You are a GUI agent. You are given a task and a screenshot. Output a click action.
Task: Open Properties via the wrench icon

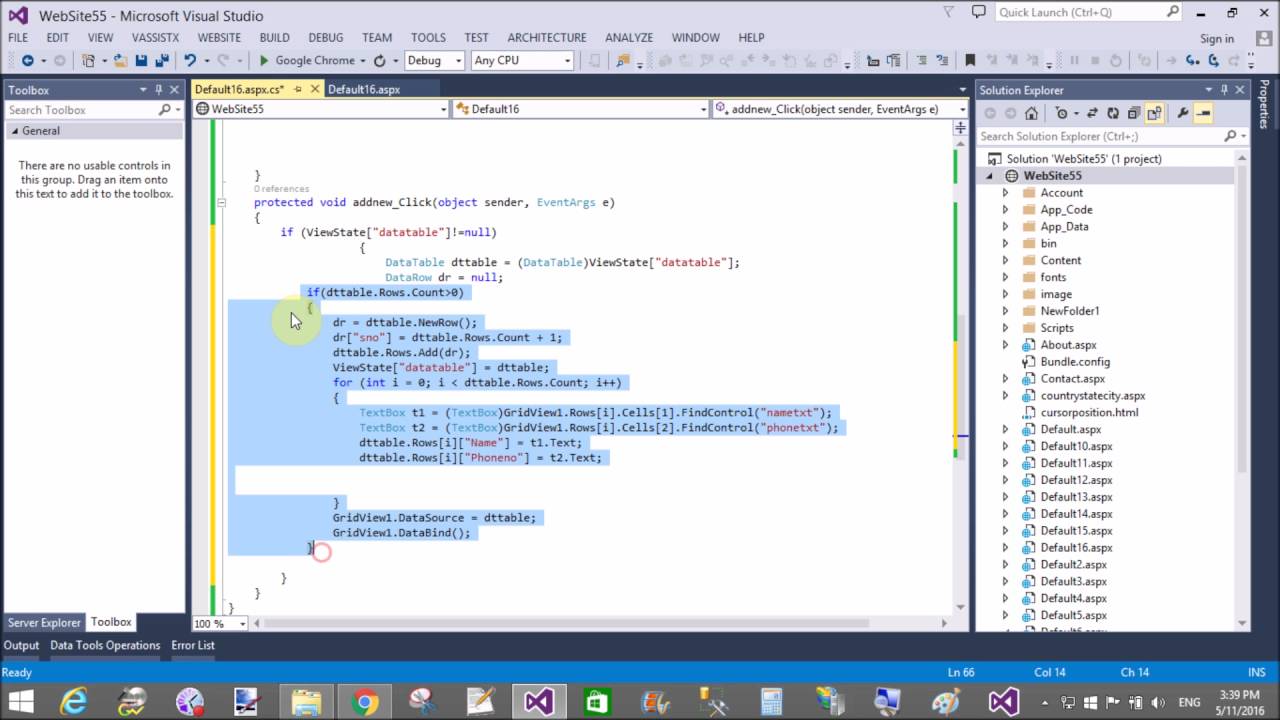(1182, 113)
